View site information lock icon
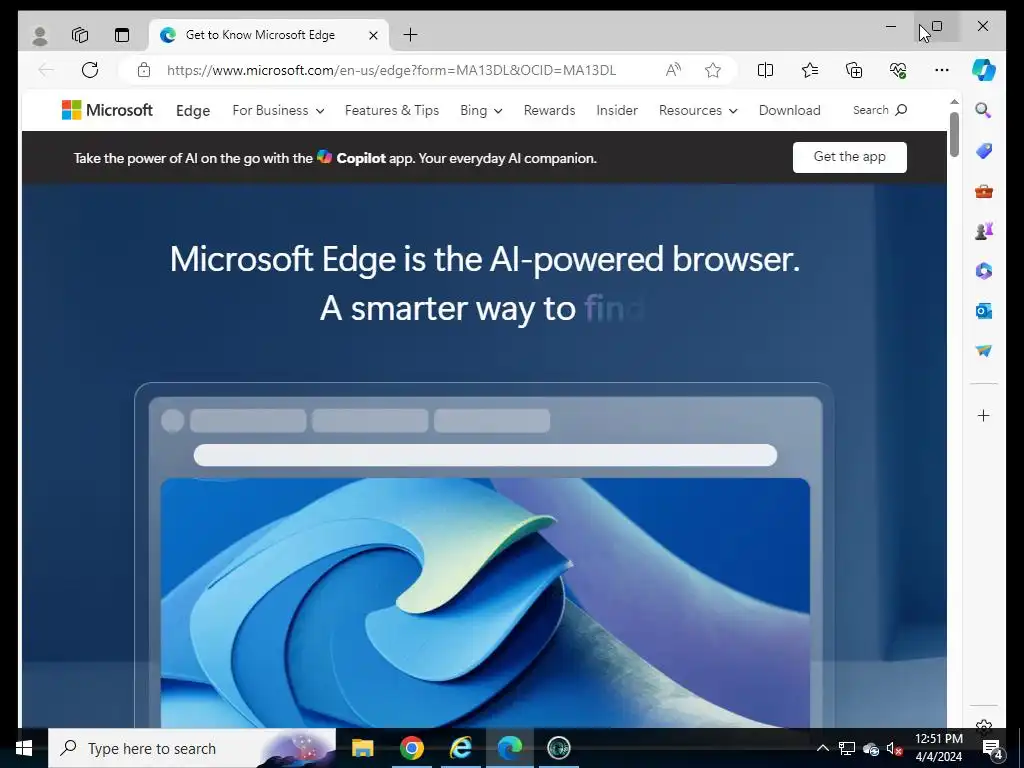This screenshot has width=1024, height=768. [144, 70]
